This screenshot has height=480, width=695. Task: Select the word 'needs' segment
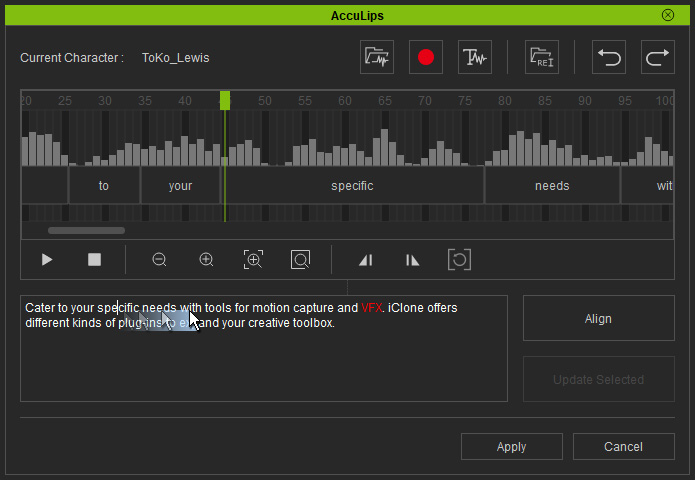552,186
